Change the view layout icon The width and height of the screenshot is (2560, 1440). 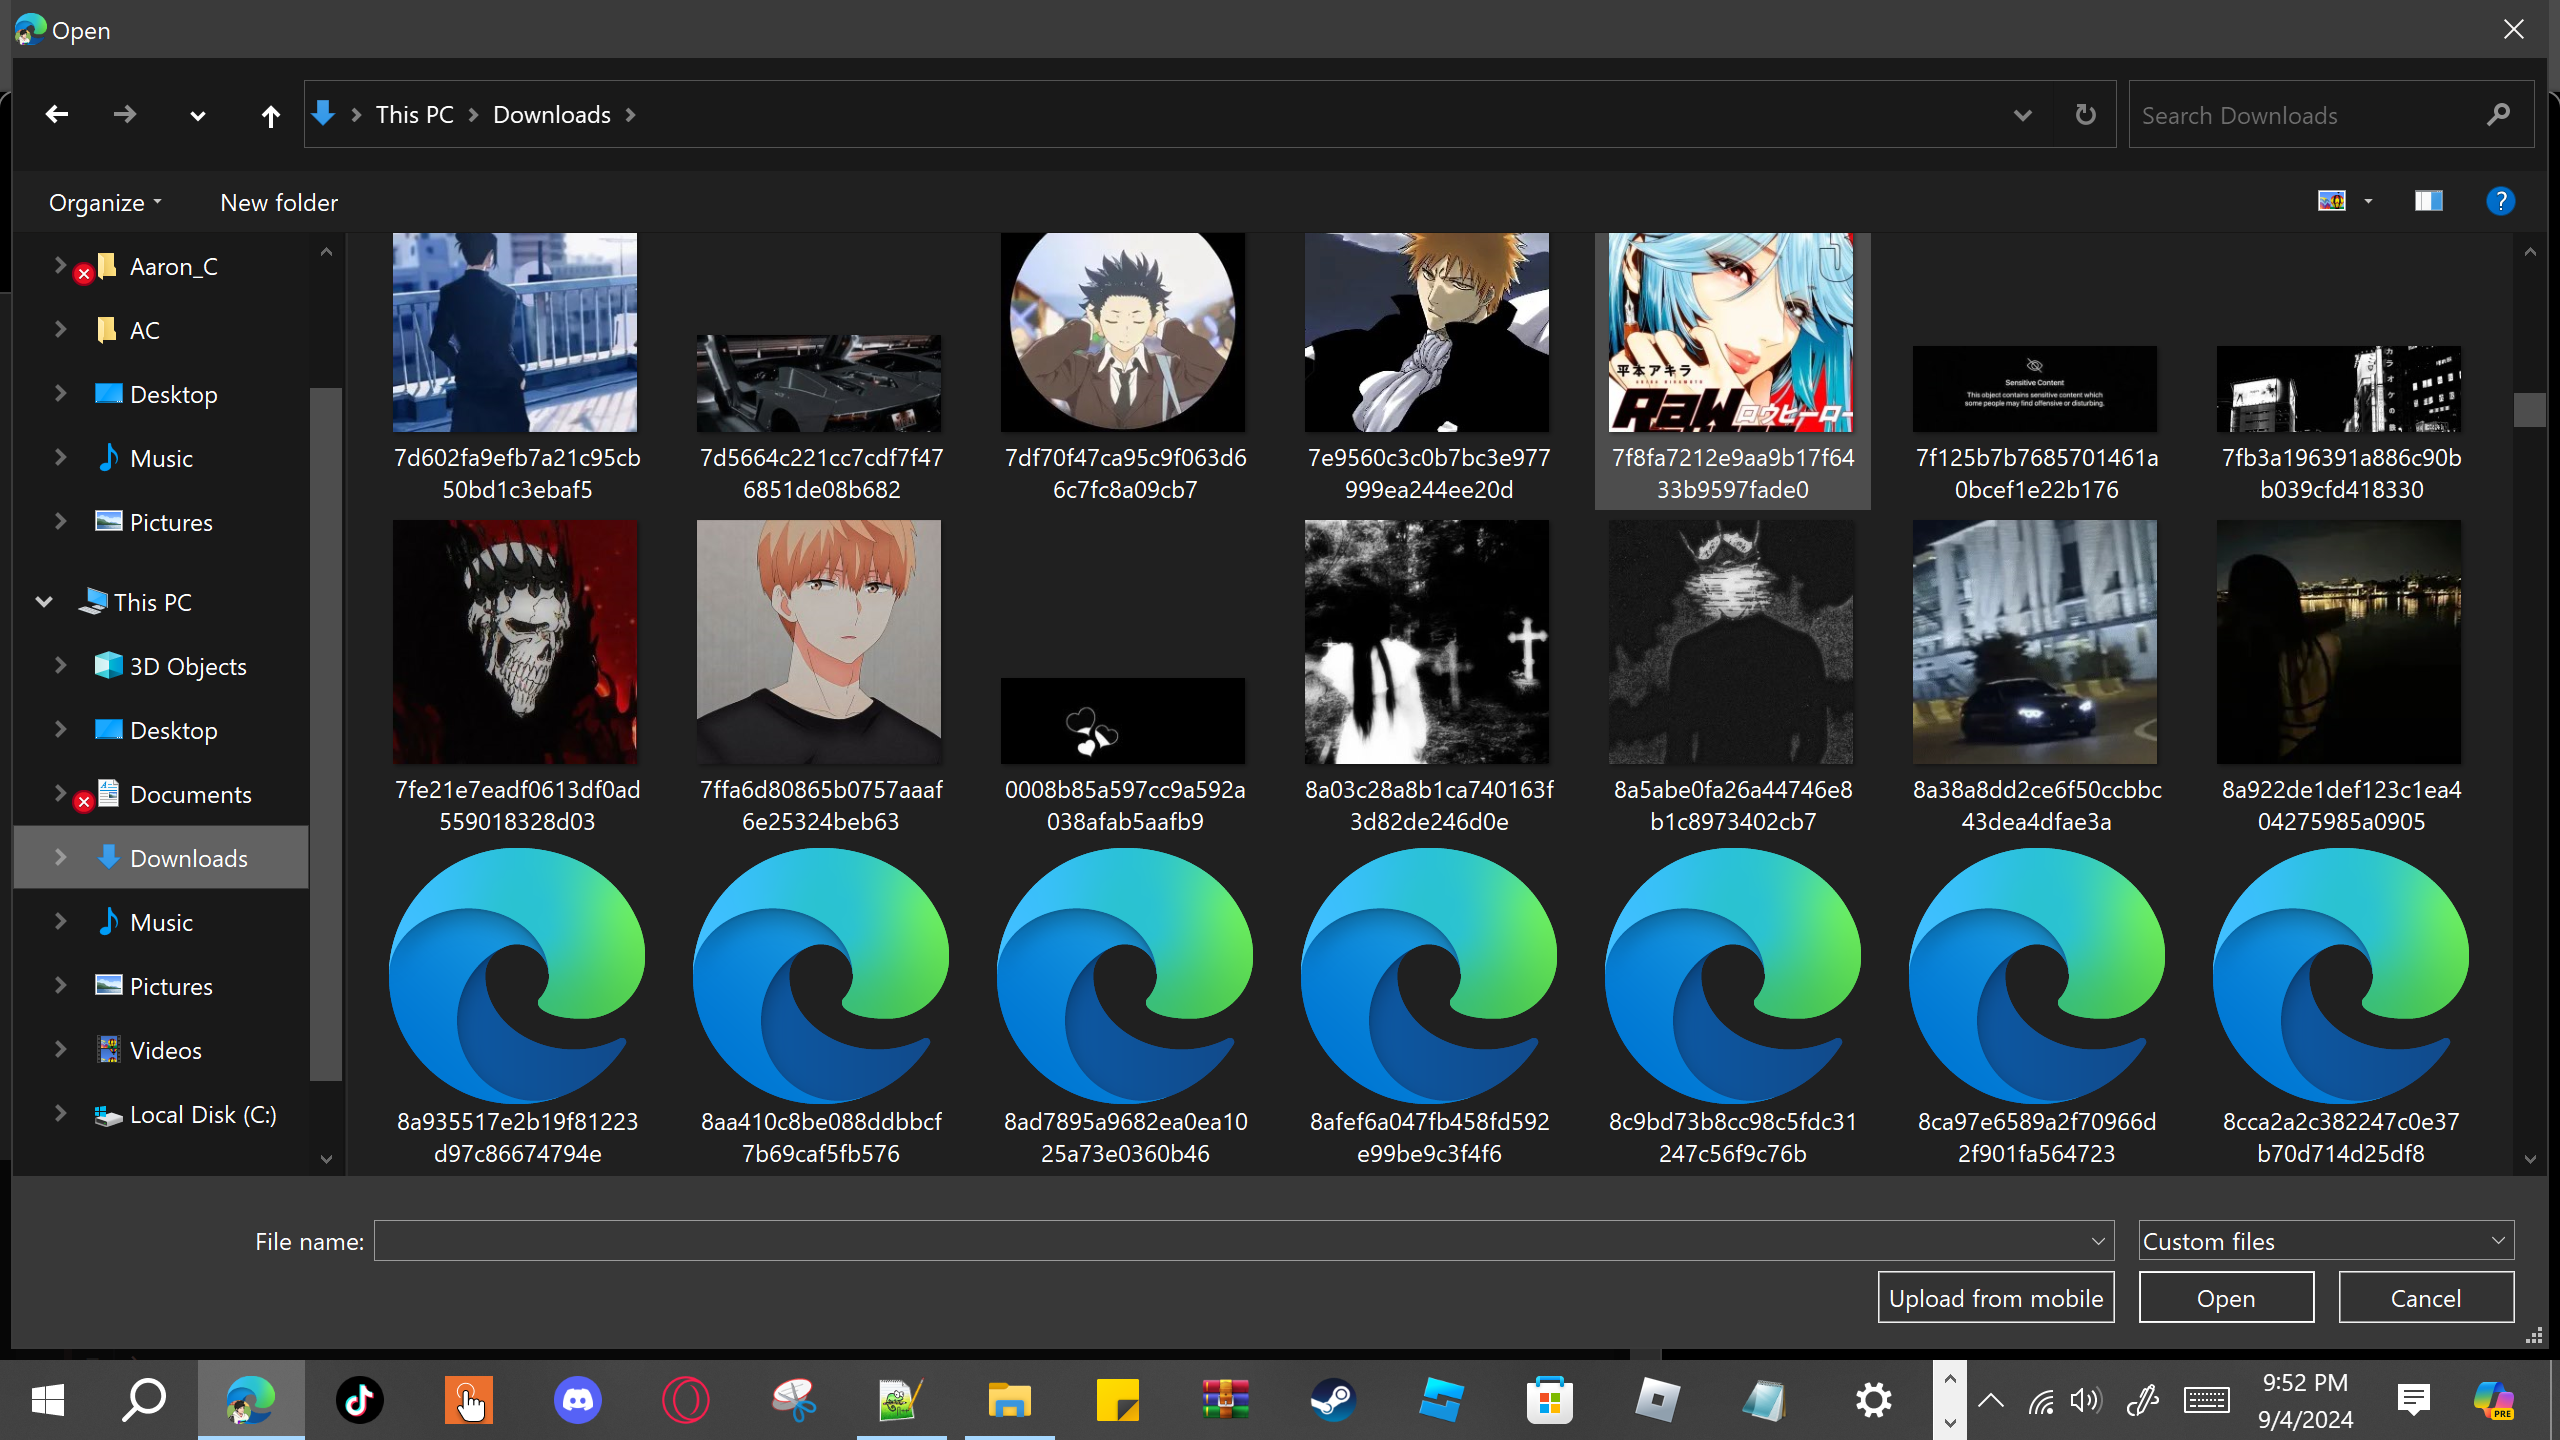[x=2332, y=202]
